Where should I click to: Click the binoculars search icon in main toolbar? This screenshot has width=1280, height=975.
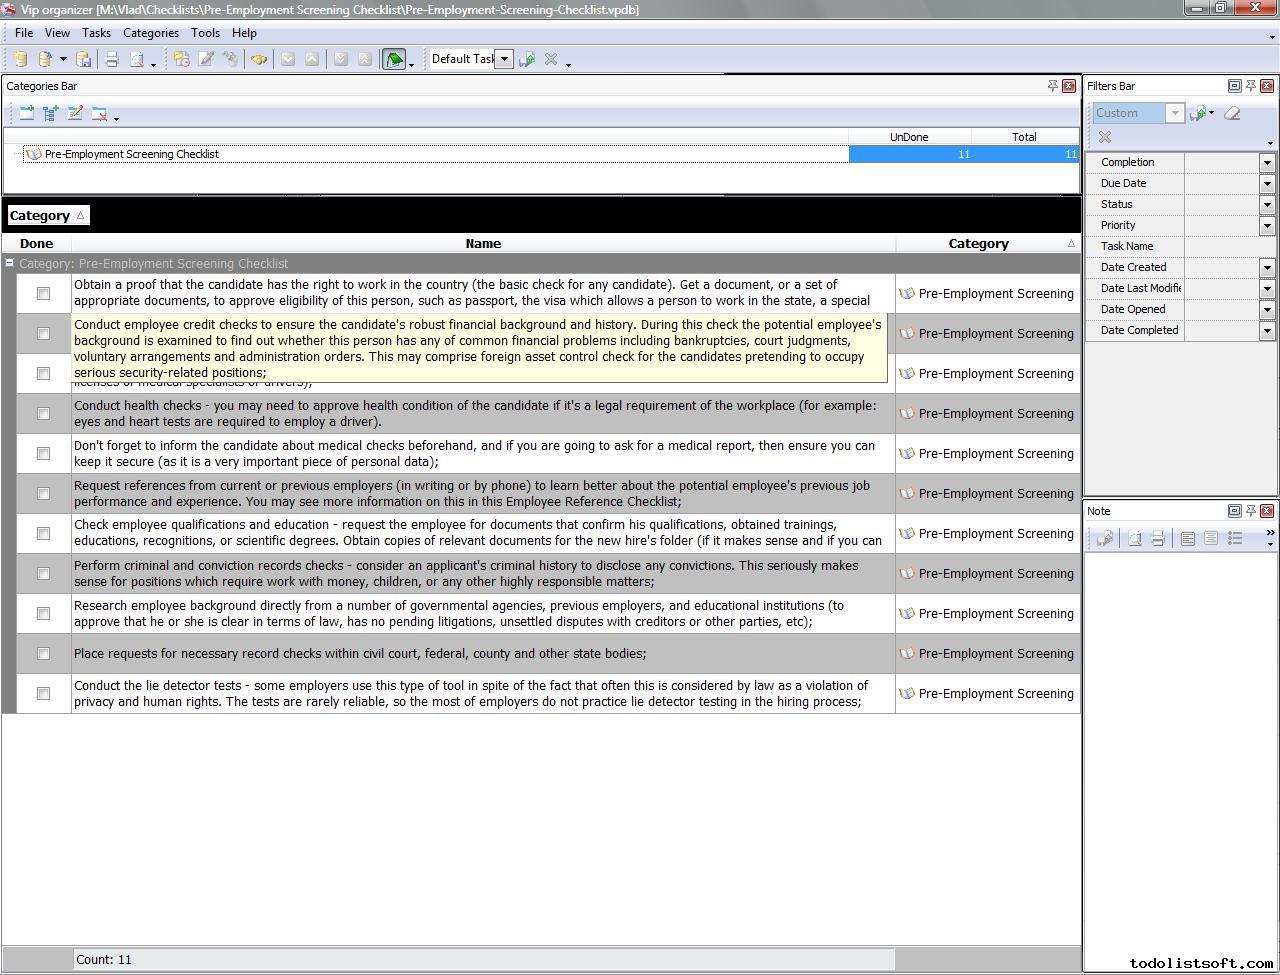[x=259, y=60]
